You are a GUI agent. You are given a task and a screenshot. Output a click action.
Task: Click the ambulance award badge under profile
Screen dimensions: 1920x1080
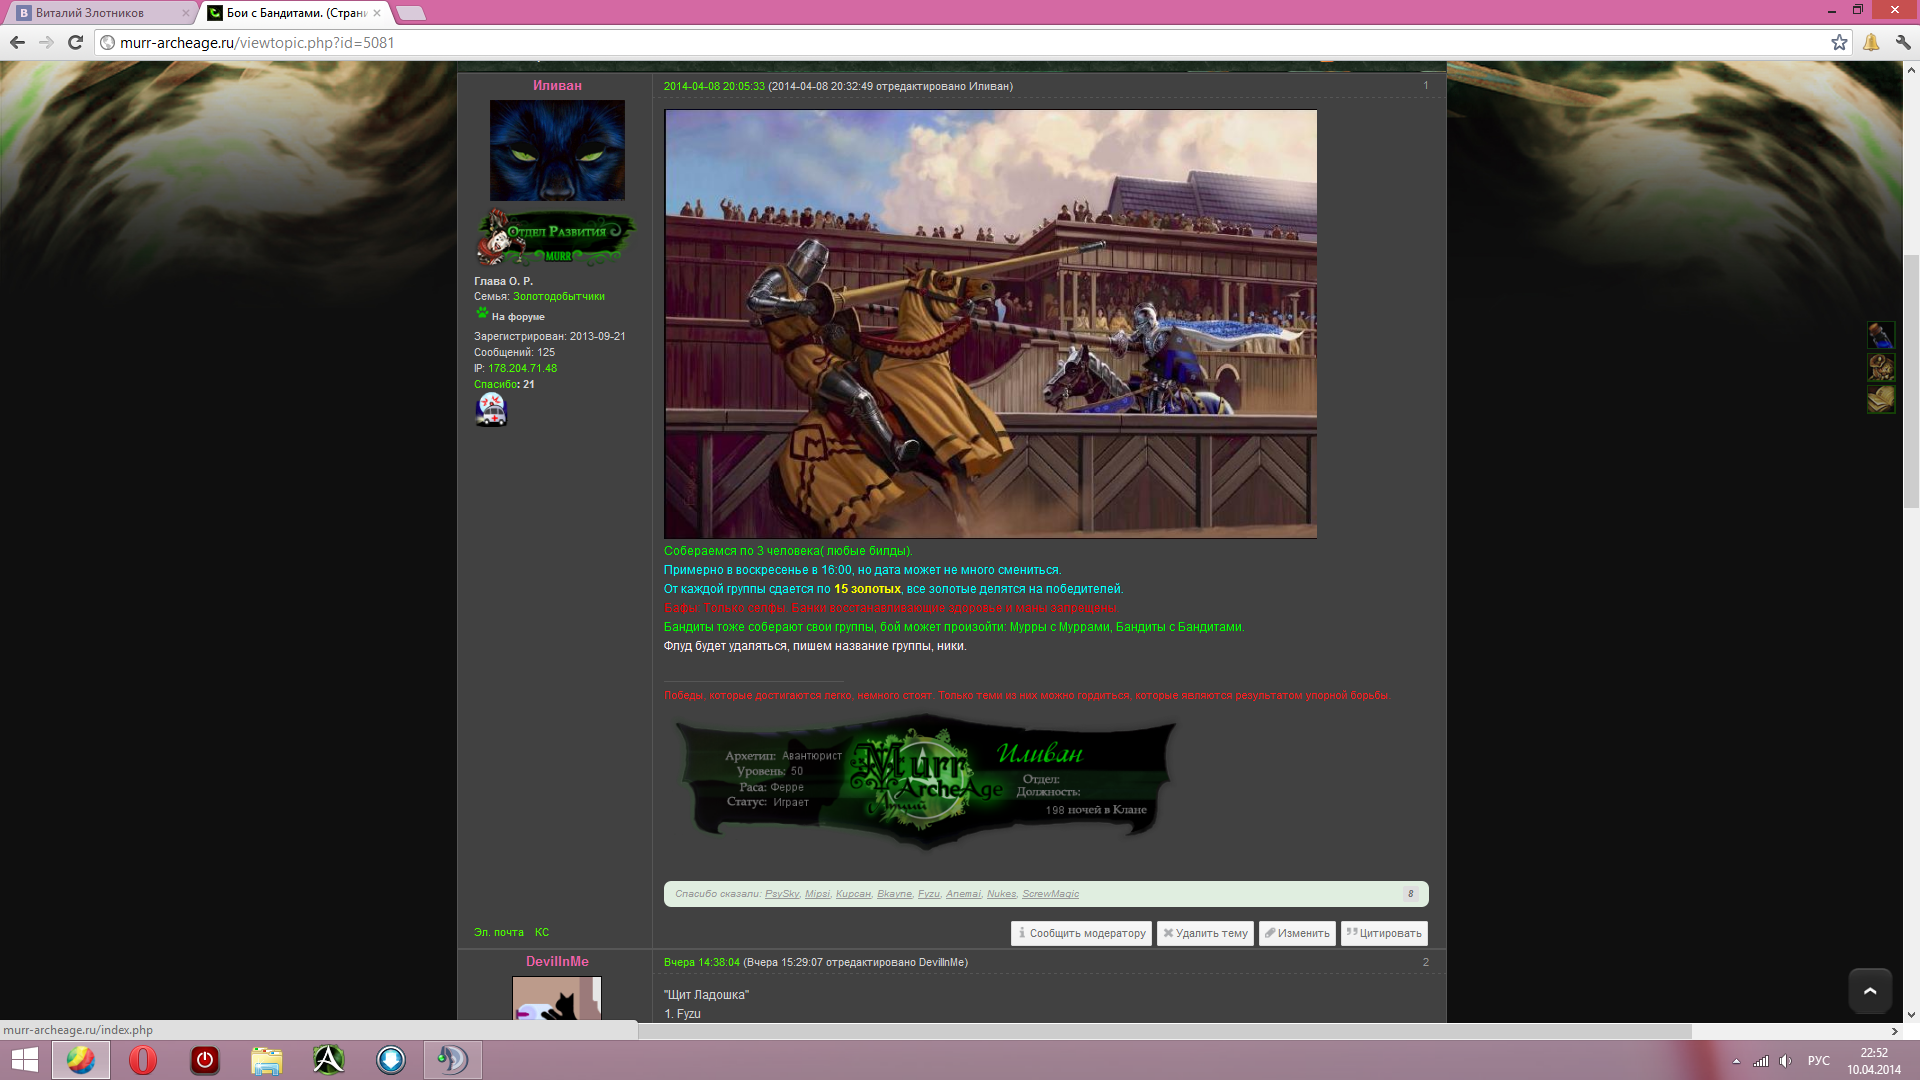[491, 409]
